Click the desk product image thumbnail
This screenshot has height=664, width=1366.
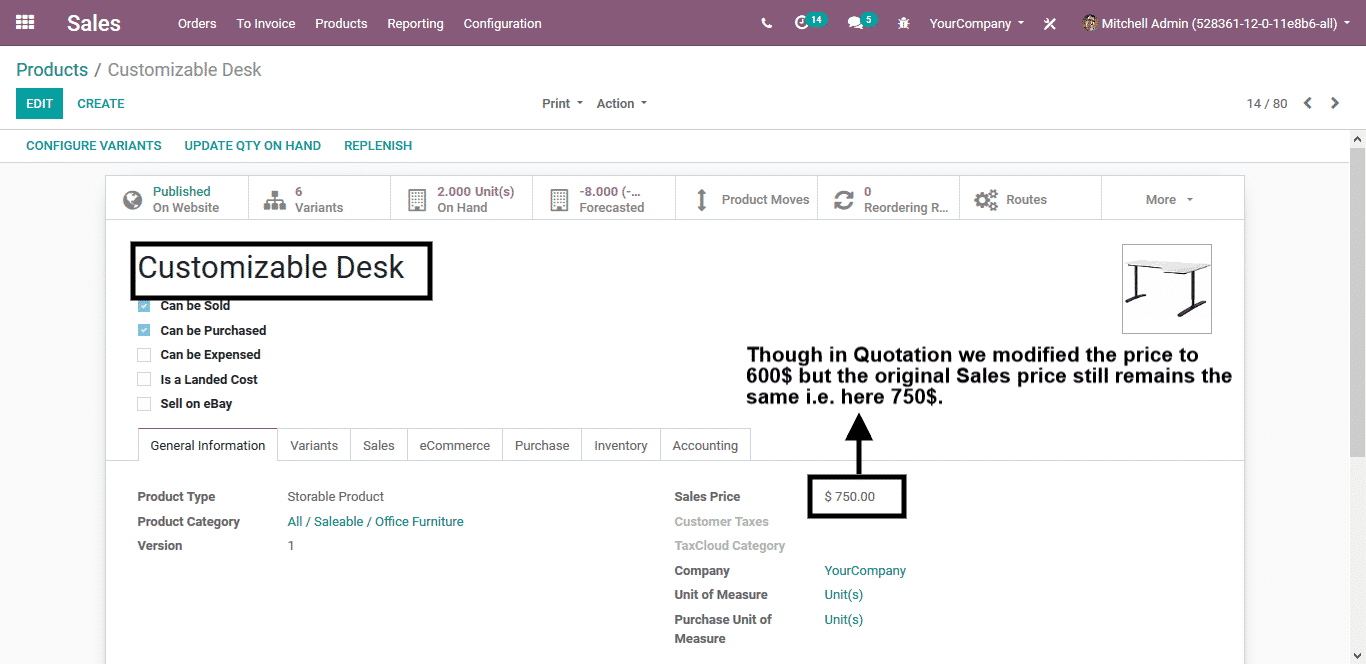pyautogui.click(x=1166, y=288)
